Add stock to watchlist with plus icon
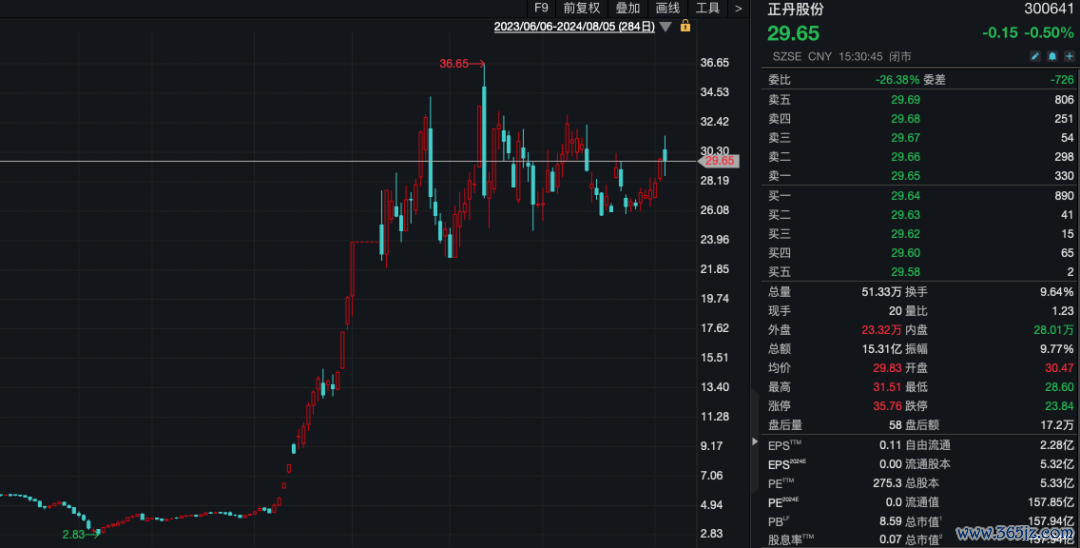 (x=1069, y=57)
